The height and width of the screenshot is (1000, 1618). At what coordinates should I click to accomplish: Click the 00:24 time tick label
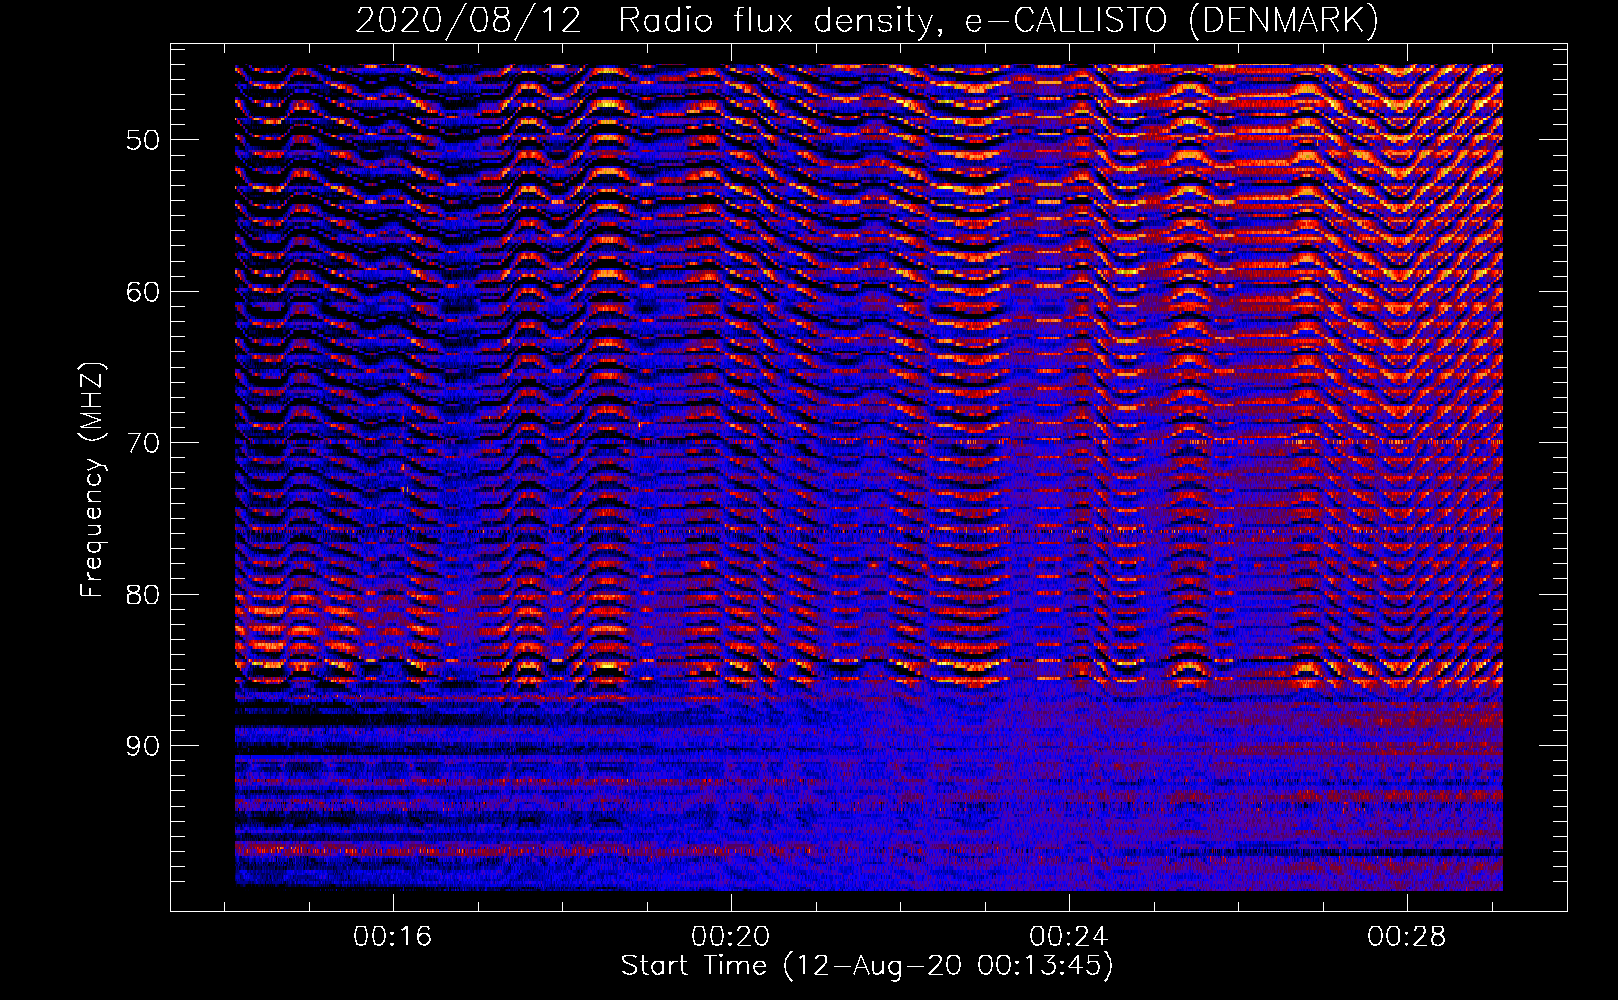1068,937
